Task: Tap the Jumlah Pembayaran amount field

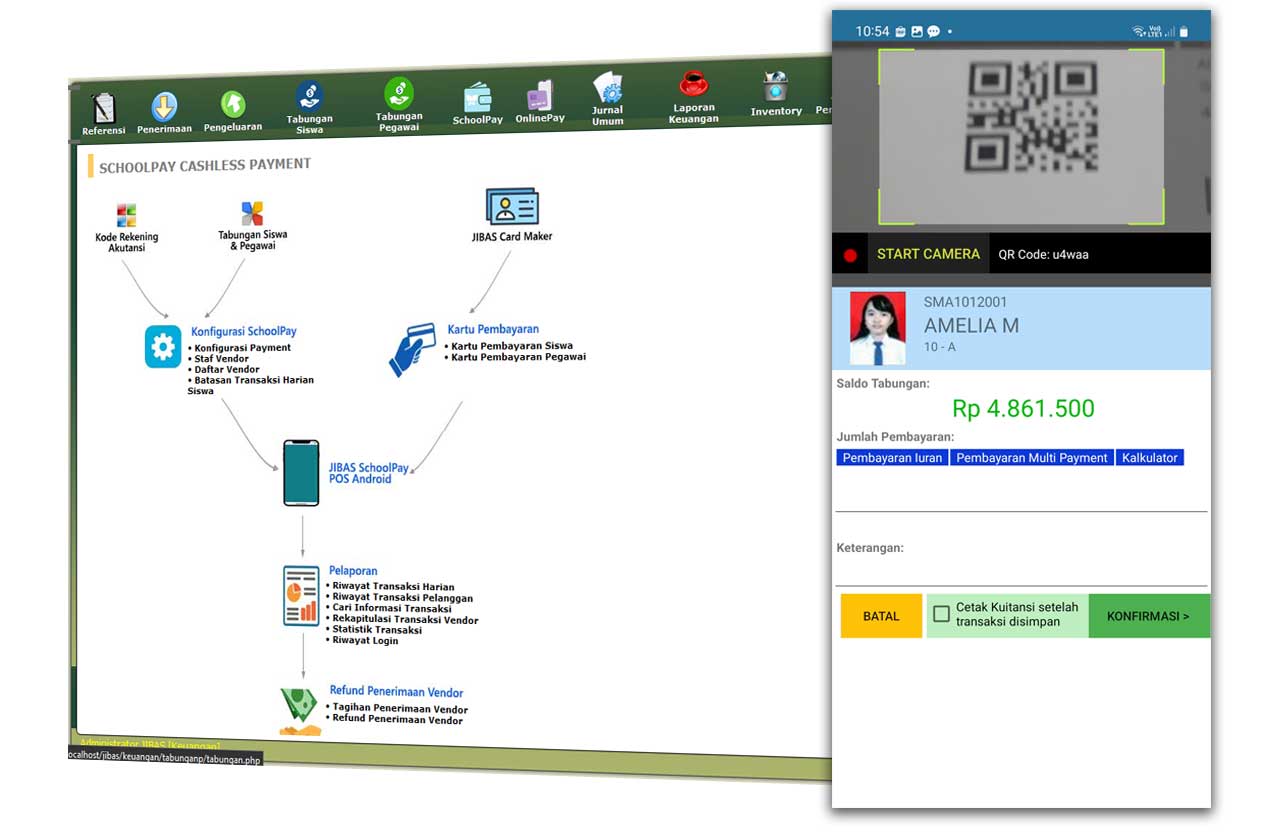Action: 1021,492
